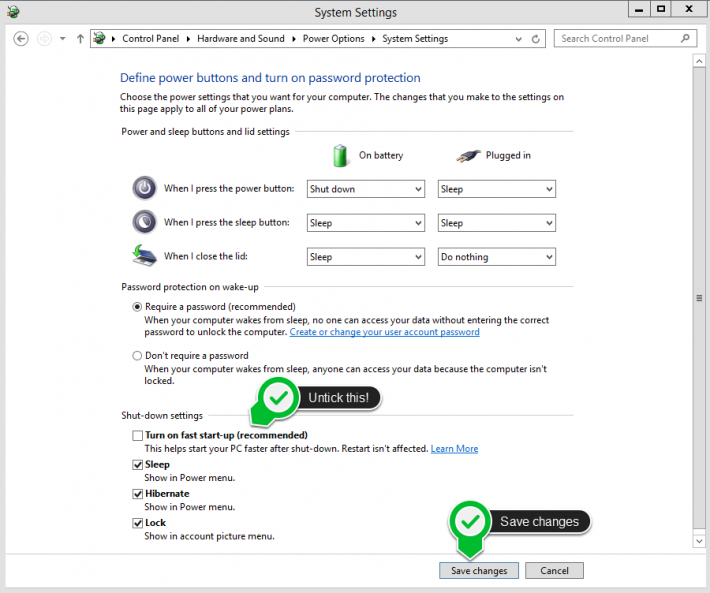
Task: Open power button Plugged in dropdown
Action: (x=496, y=189)
